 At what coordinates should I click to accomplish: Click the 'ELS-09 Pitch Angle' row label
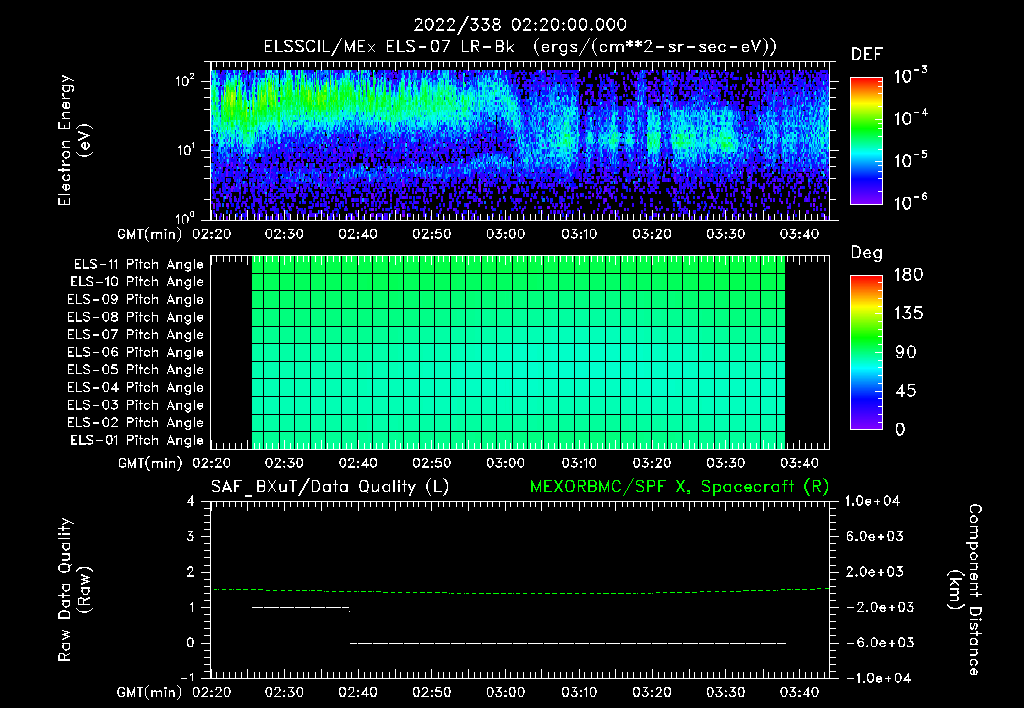click(136, 300)
